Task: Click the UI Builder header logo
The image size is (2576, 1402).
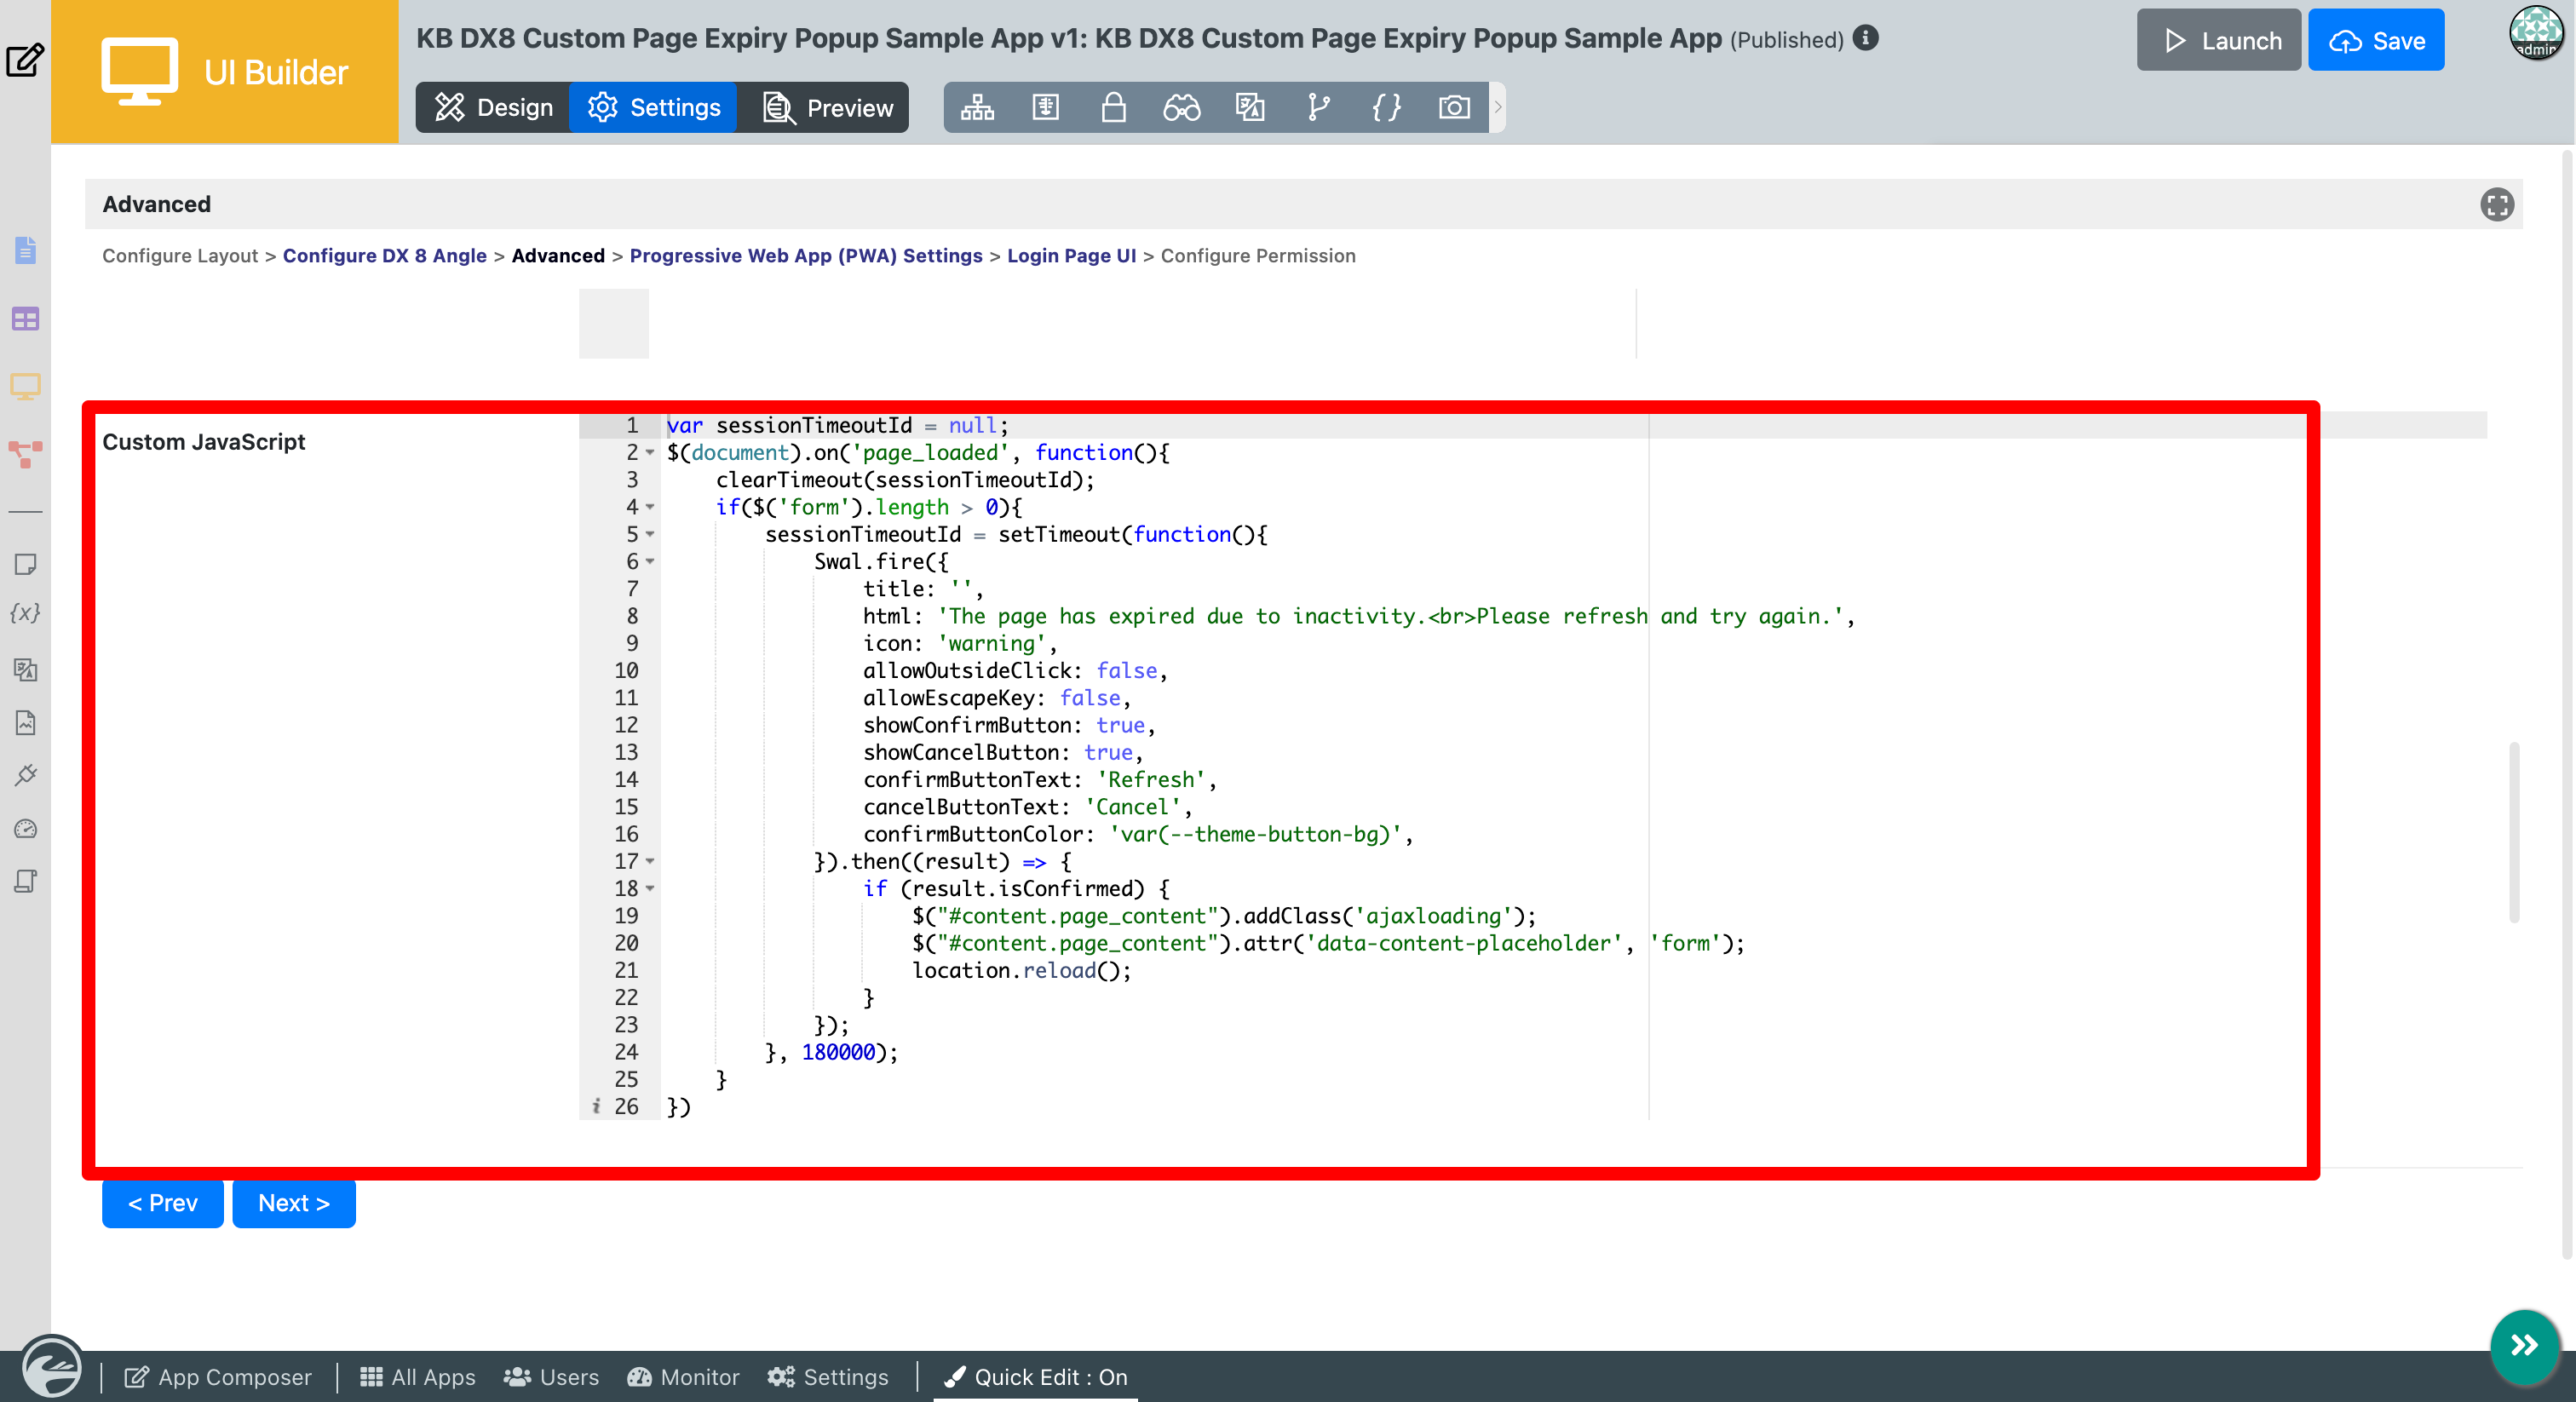Action: (x=225, y=72)
